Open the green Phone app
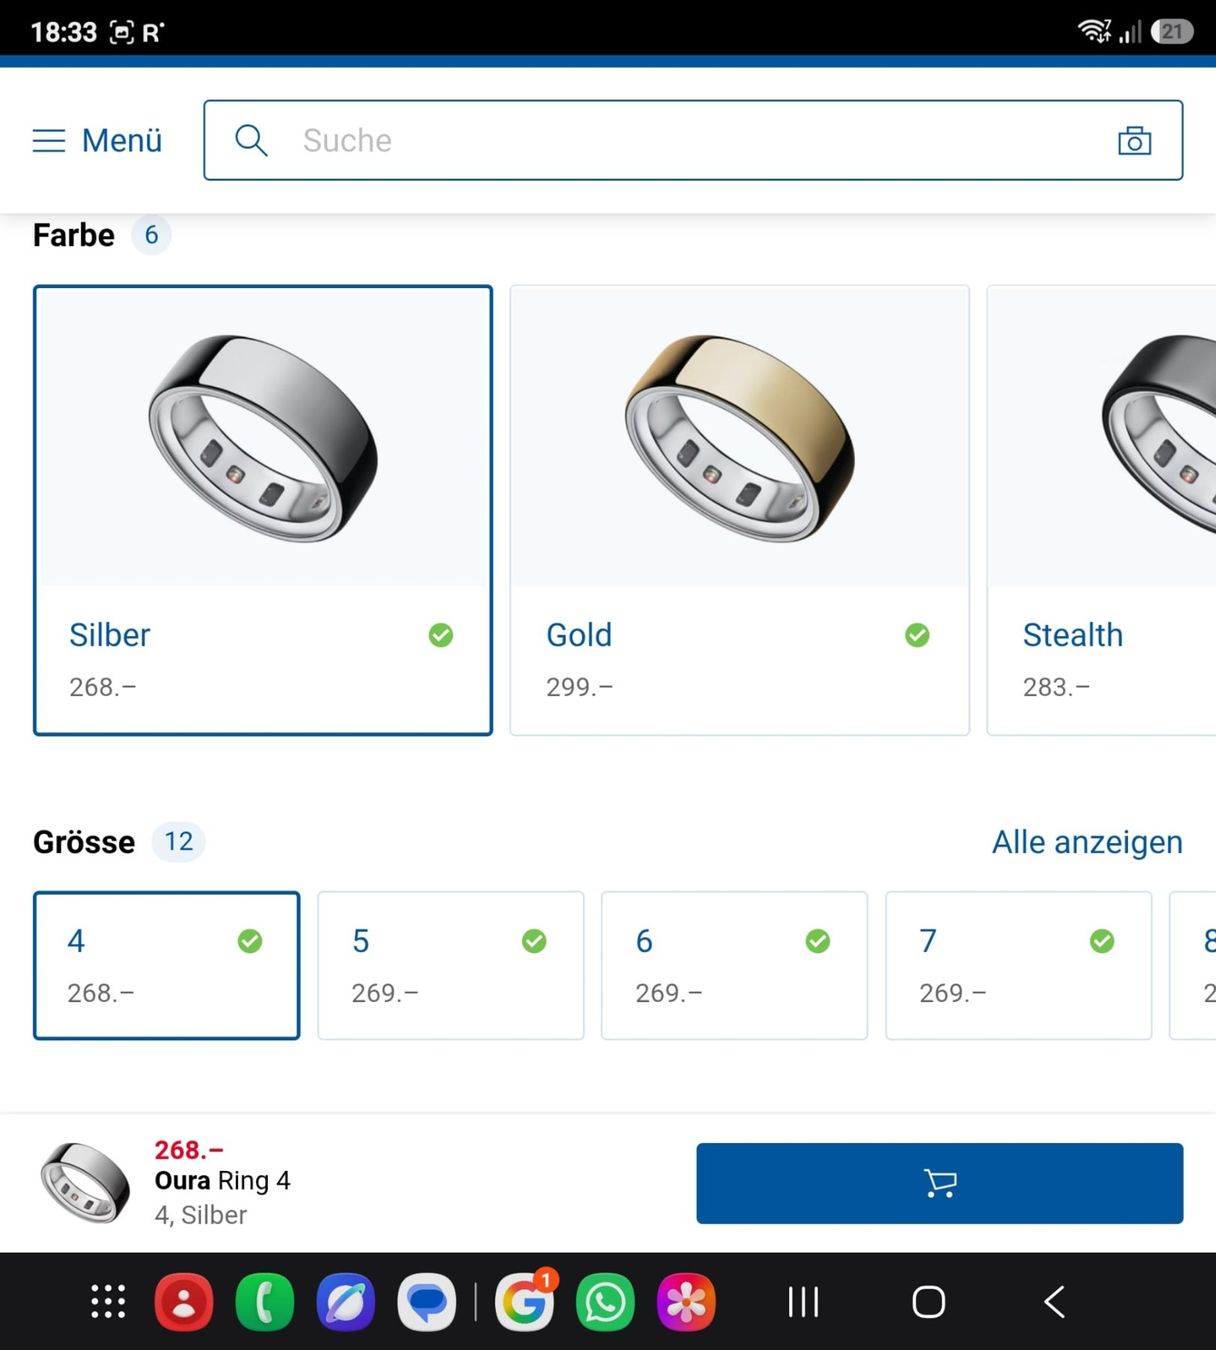This screenshot has width=1216, height=1350. 265,1302
